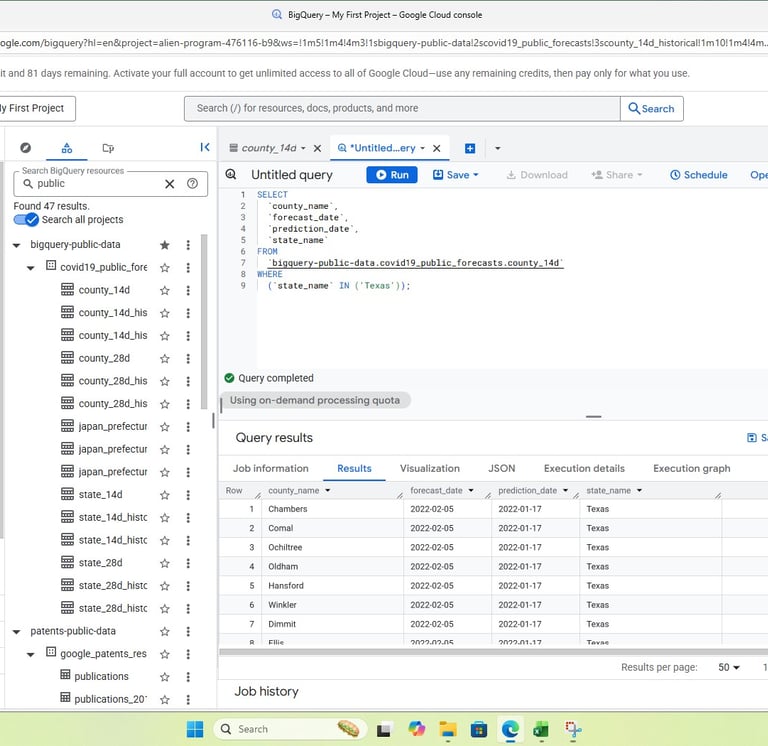Viewport: 768px width, 746px height.
Task: Collapse the bigquery-public-data project tree
Action: pyautogui.click(x=16, y=245)
